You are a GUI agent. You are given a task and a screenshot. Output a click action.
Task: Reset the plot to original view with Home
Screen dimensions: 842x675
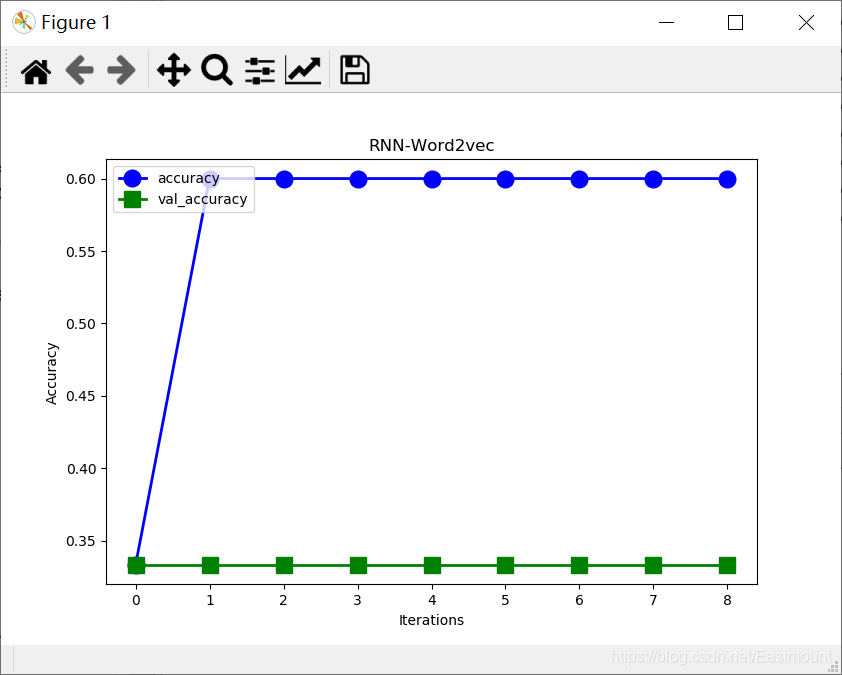point(36,70)
